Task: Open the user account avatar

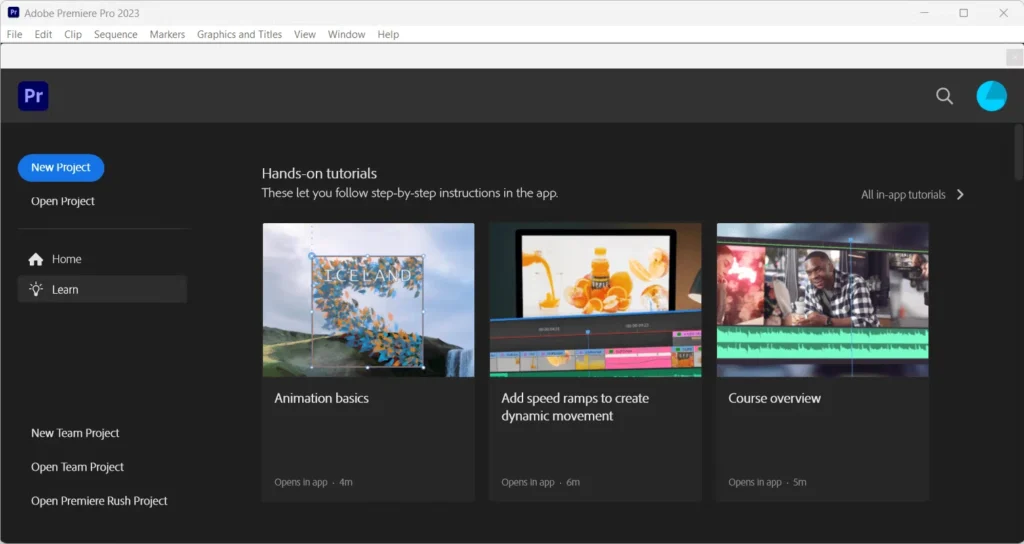Action: pos(991,96)
